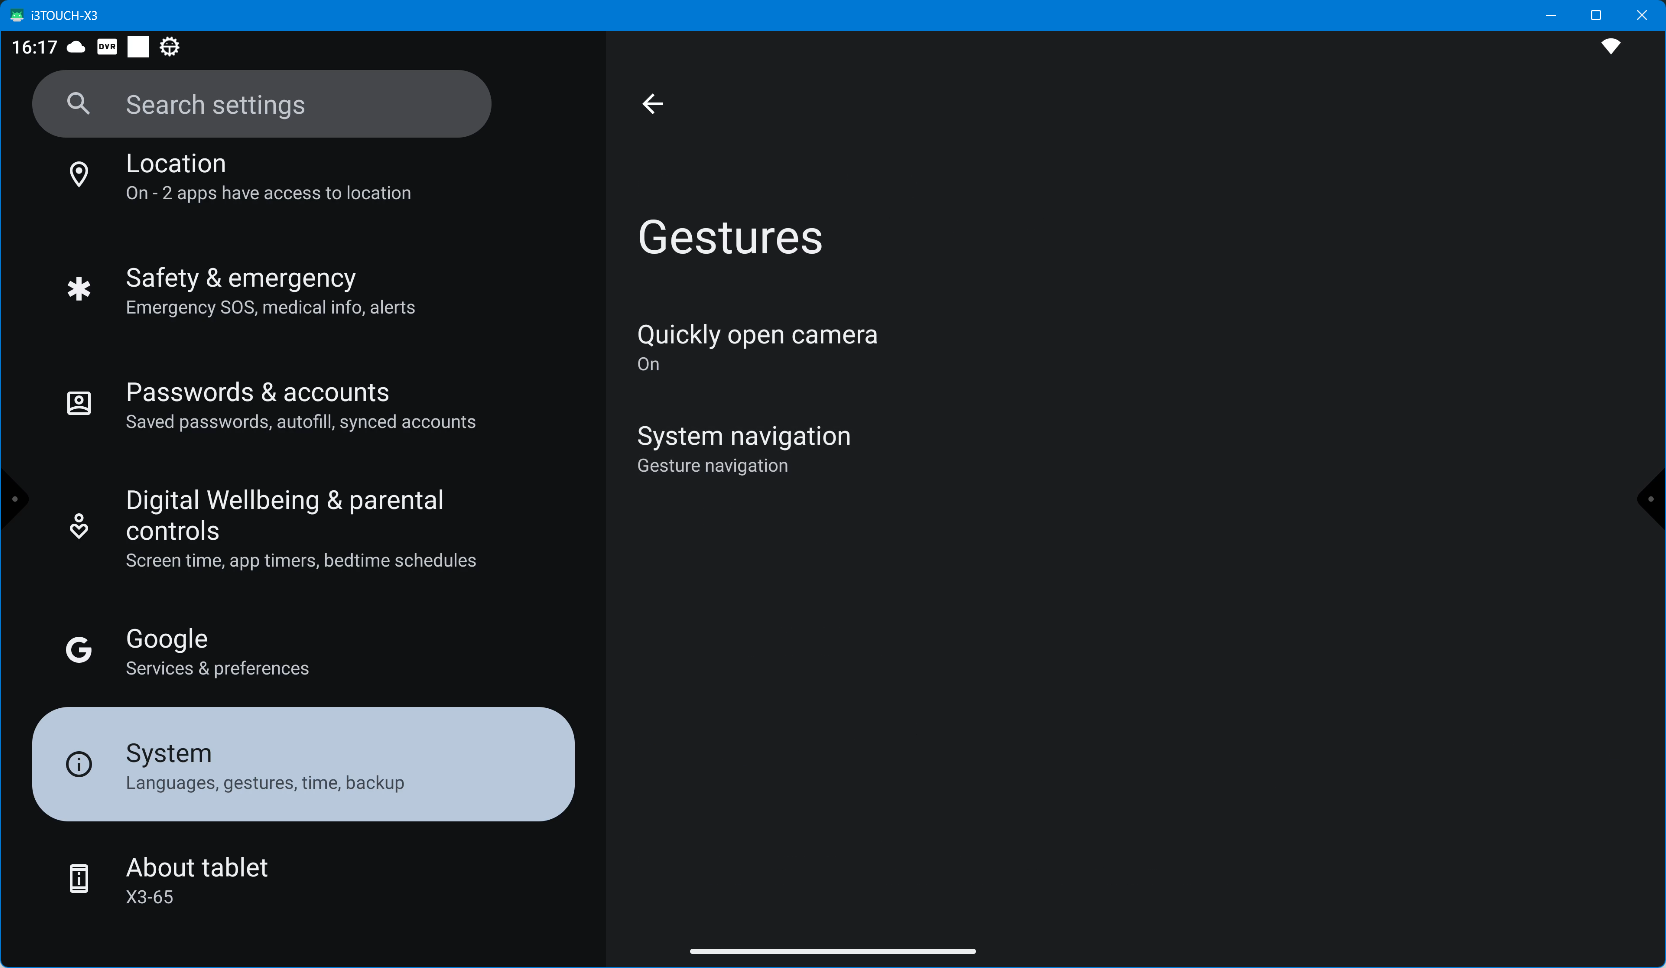Click the search magnifier icon
Viewport: 1666px width, 968px height.
pyautogui.click(x=79, y=104)
